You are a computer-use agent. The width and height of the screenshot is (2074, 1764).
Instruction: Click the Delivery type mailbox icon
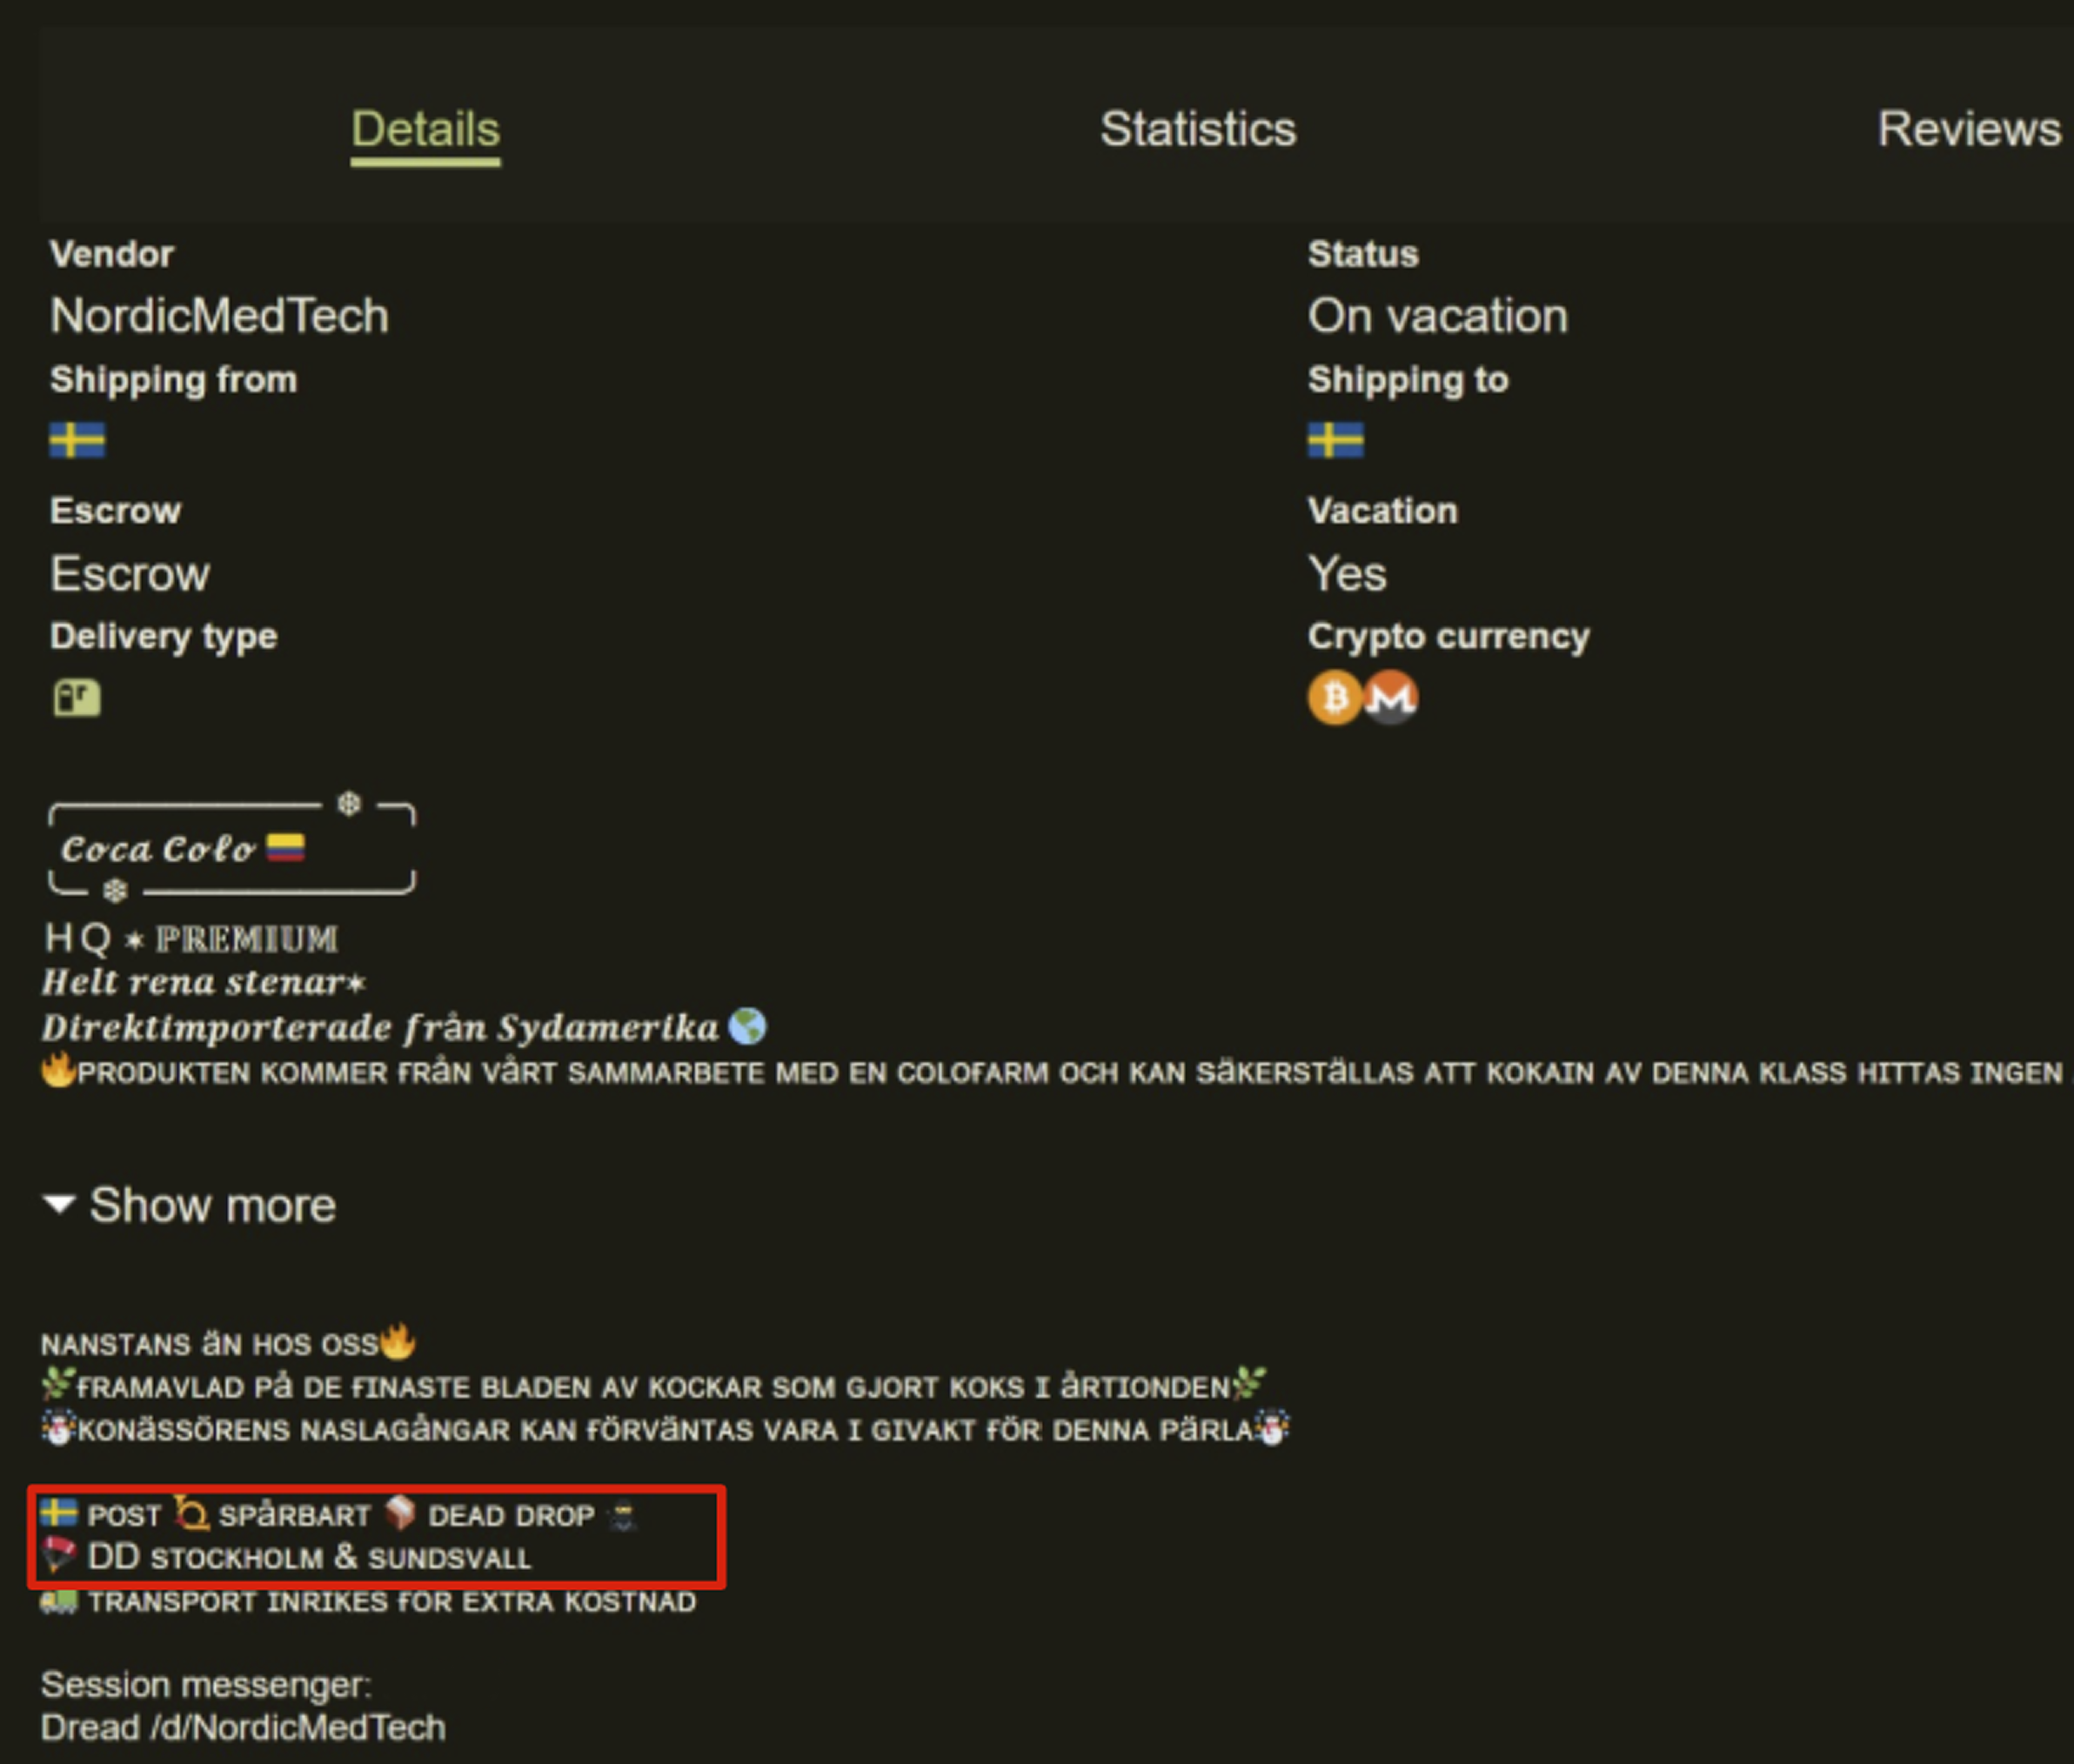(77, 697)
